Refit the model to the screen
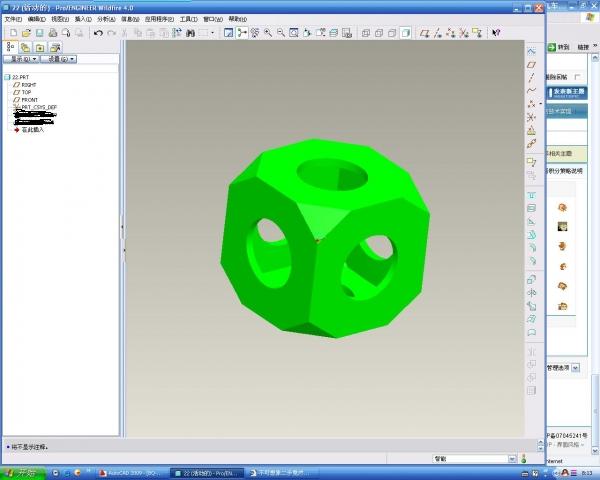This screenshot has width=600, height=480. point(294,33)
